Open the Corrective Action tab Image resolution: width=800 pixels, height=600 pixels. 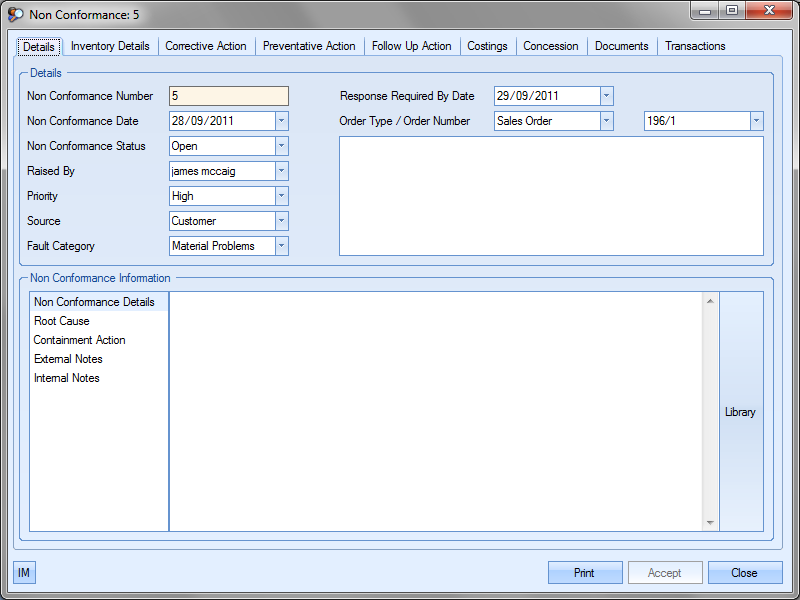[206, 46]
